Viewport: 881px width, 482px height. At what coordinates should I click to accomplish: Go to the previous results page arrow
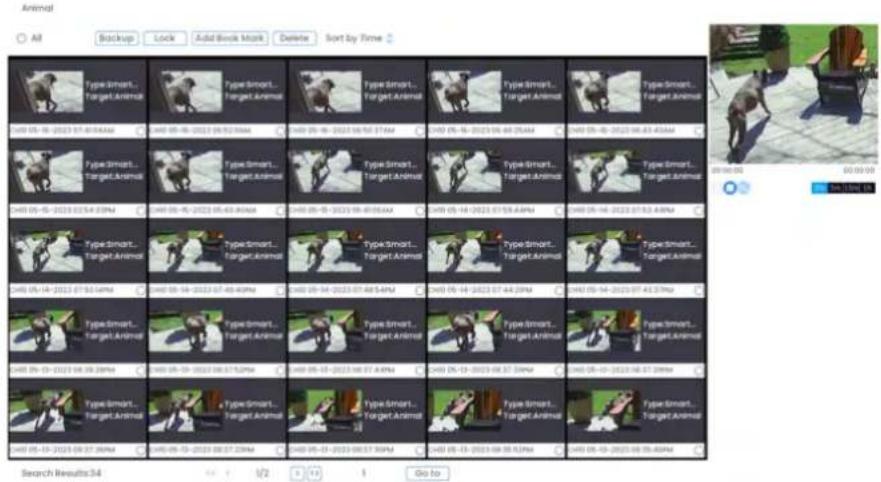pos(228,474)
